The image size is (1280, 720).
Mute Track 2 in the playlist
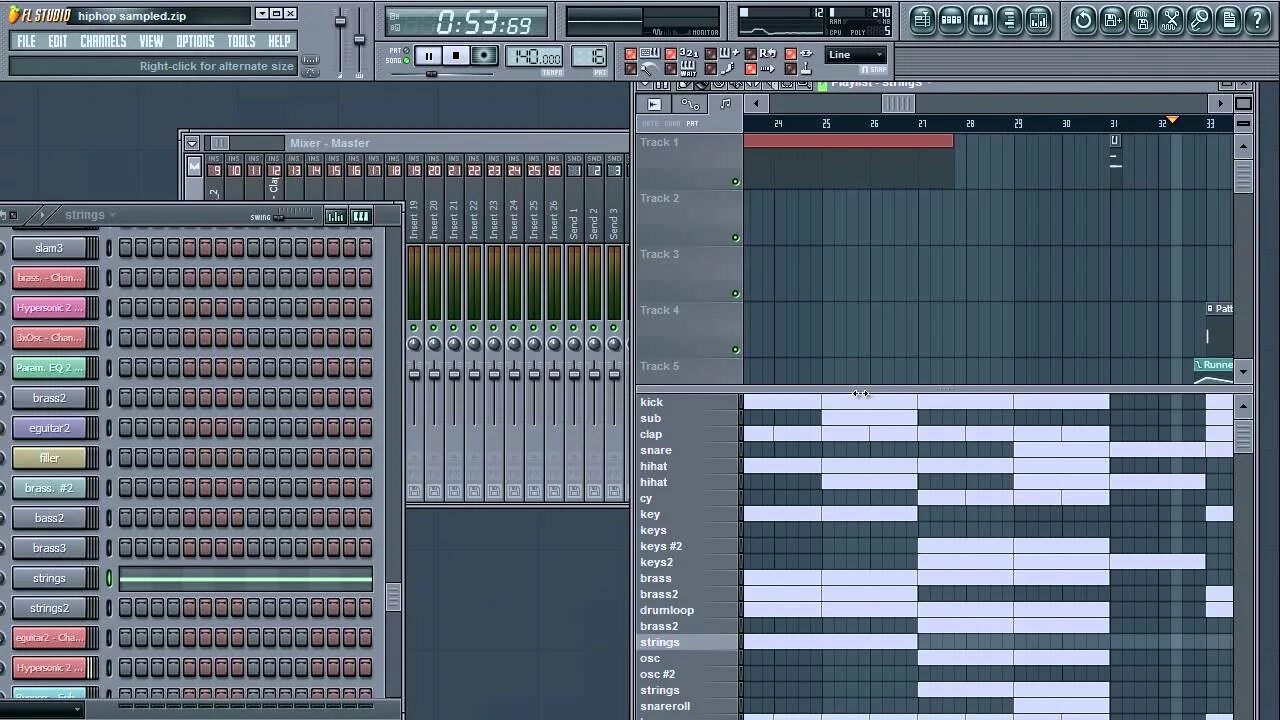pos(736,238)
